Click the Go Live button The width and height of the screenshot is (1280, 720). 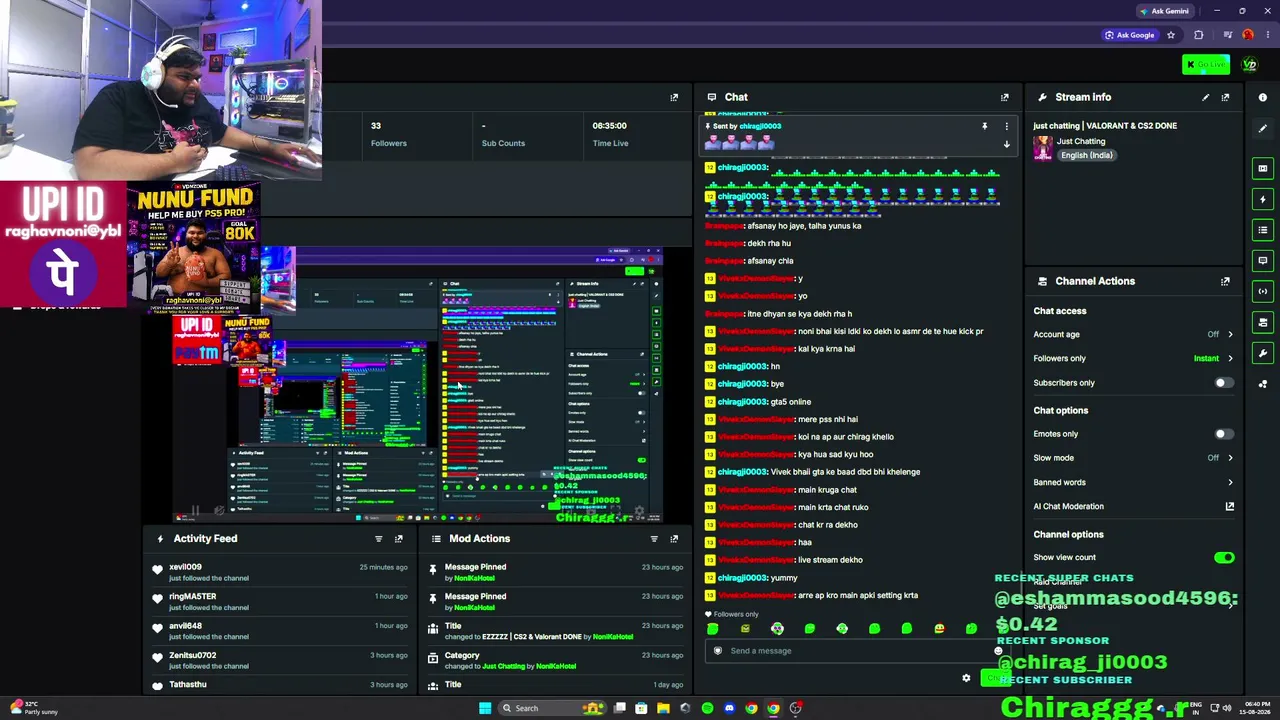1206,65
